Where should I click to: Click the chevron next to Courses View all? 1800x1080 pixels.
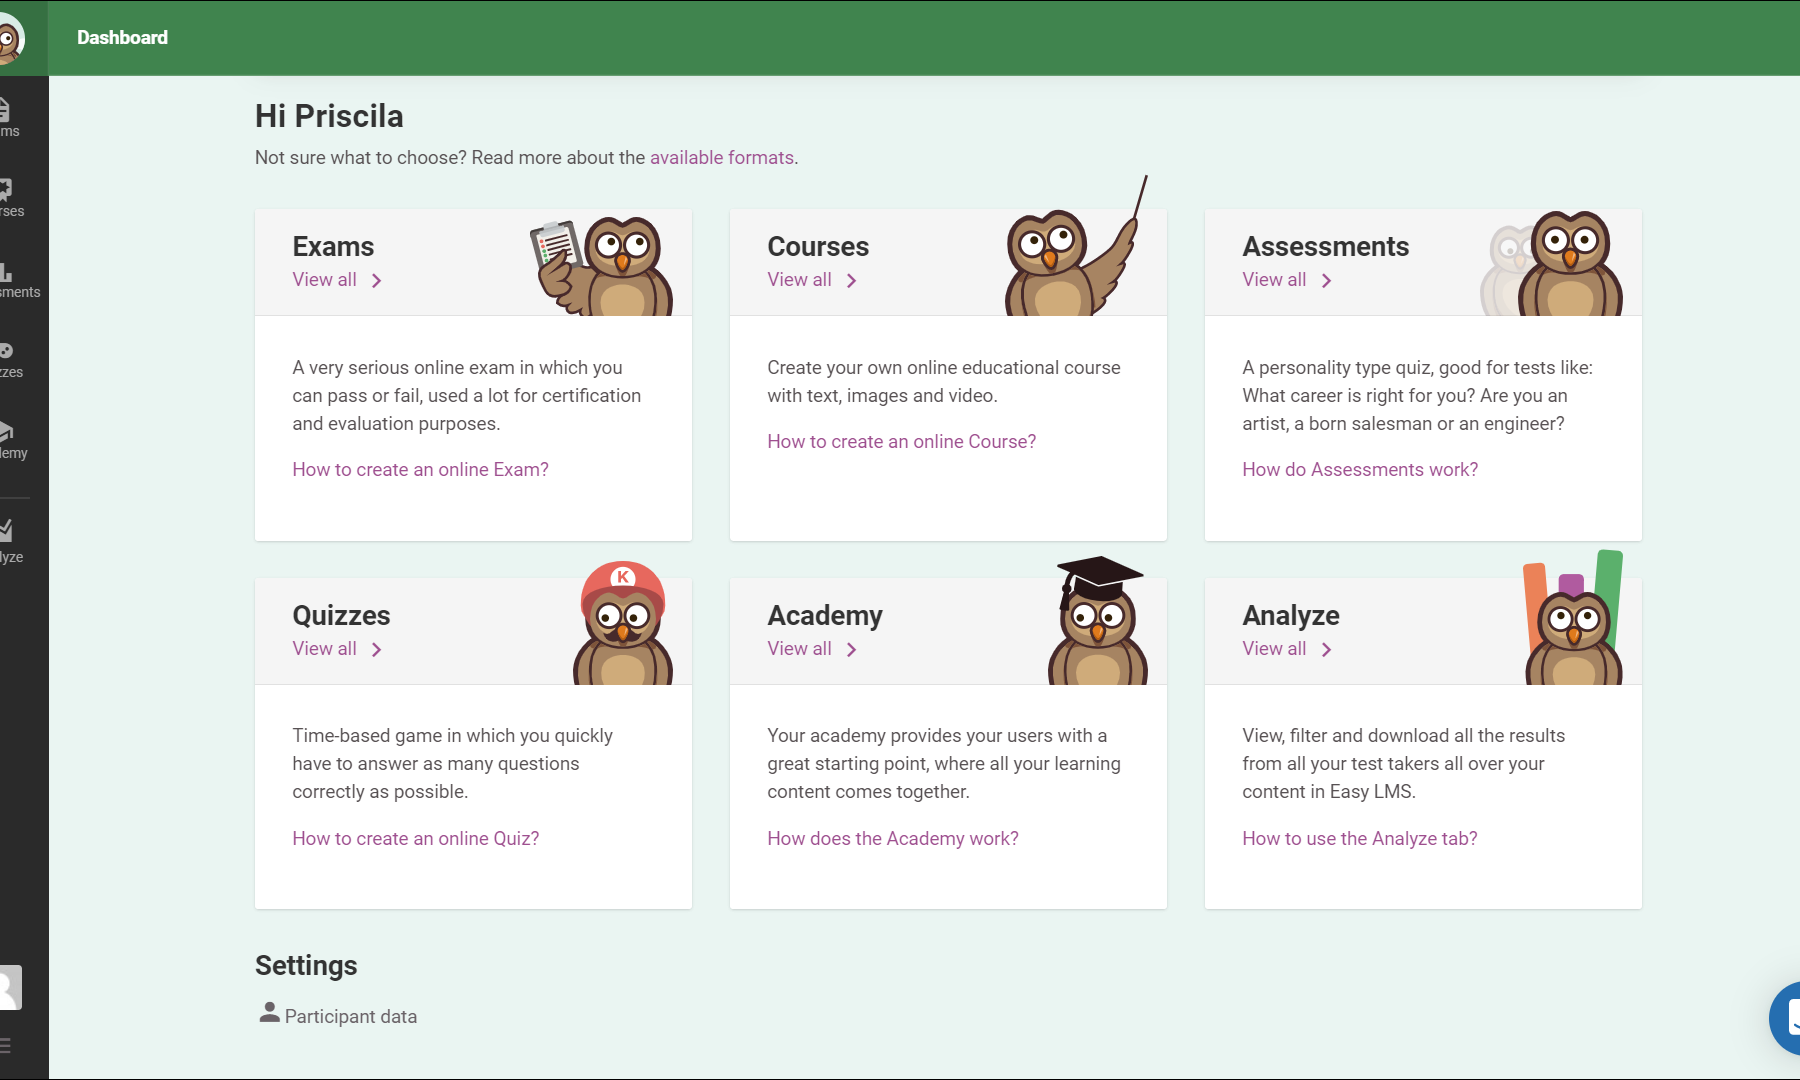click(x=852, y=281)
